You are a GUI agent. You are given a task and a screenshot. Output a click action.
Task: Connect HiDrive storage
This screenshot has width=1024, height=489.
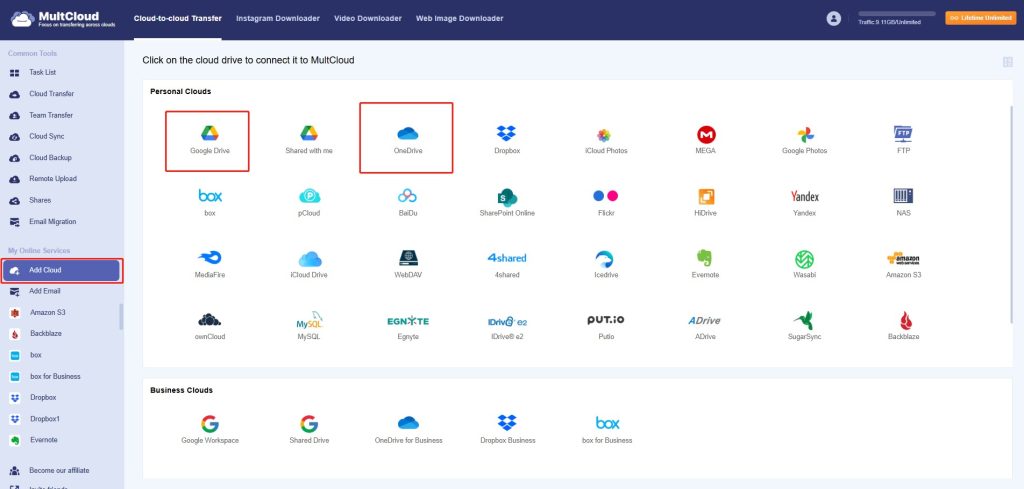[x=706, y=203]
